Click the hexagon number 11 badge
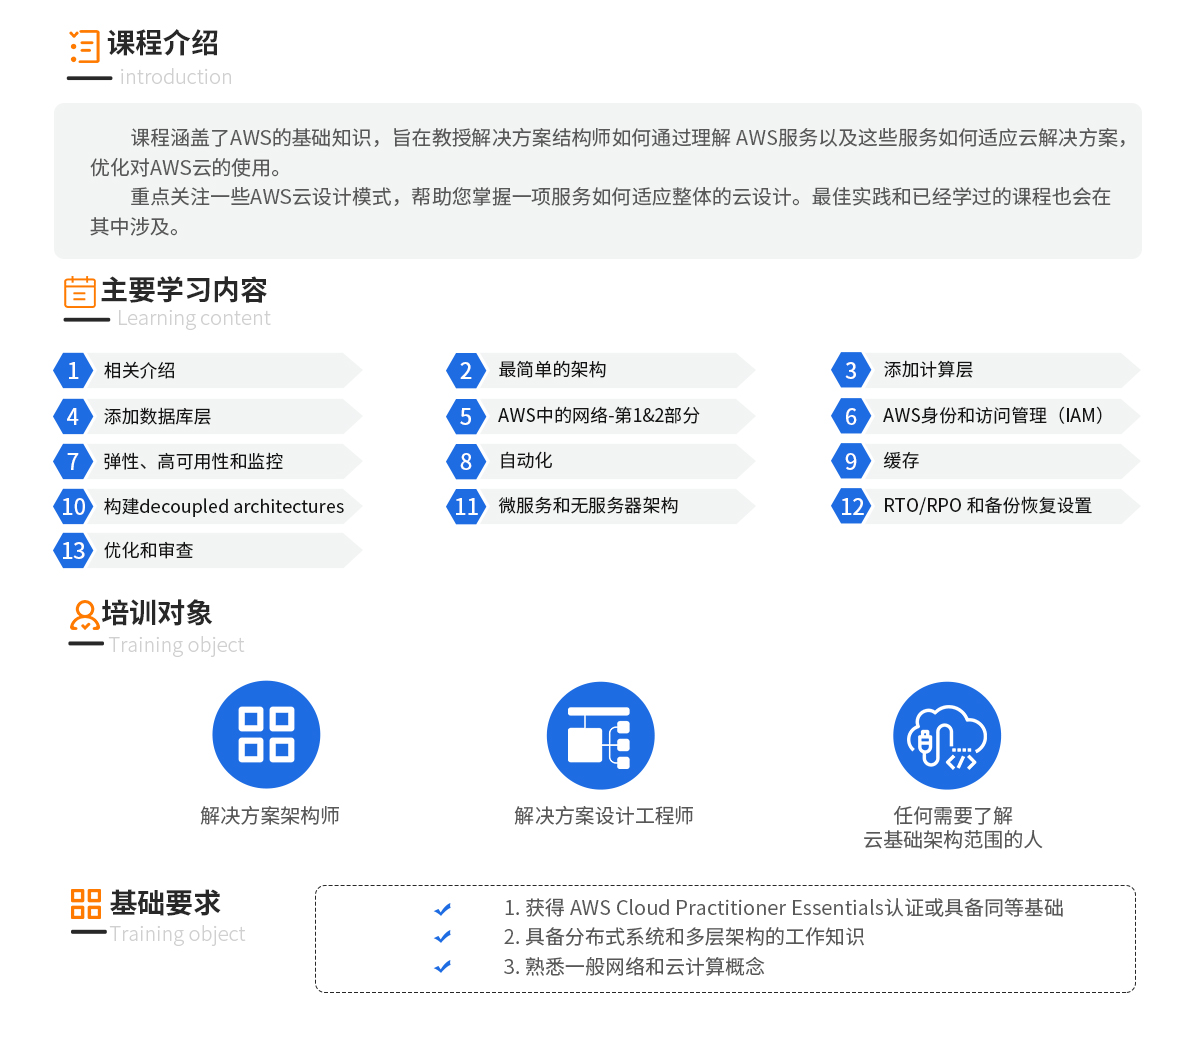Screen dimensions: 1201x1040 tap(466, 506)
